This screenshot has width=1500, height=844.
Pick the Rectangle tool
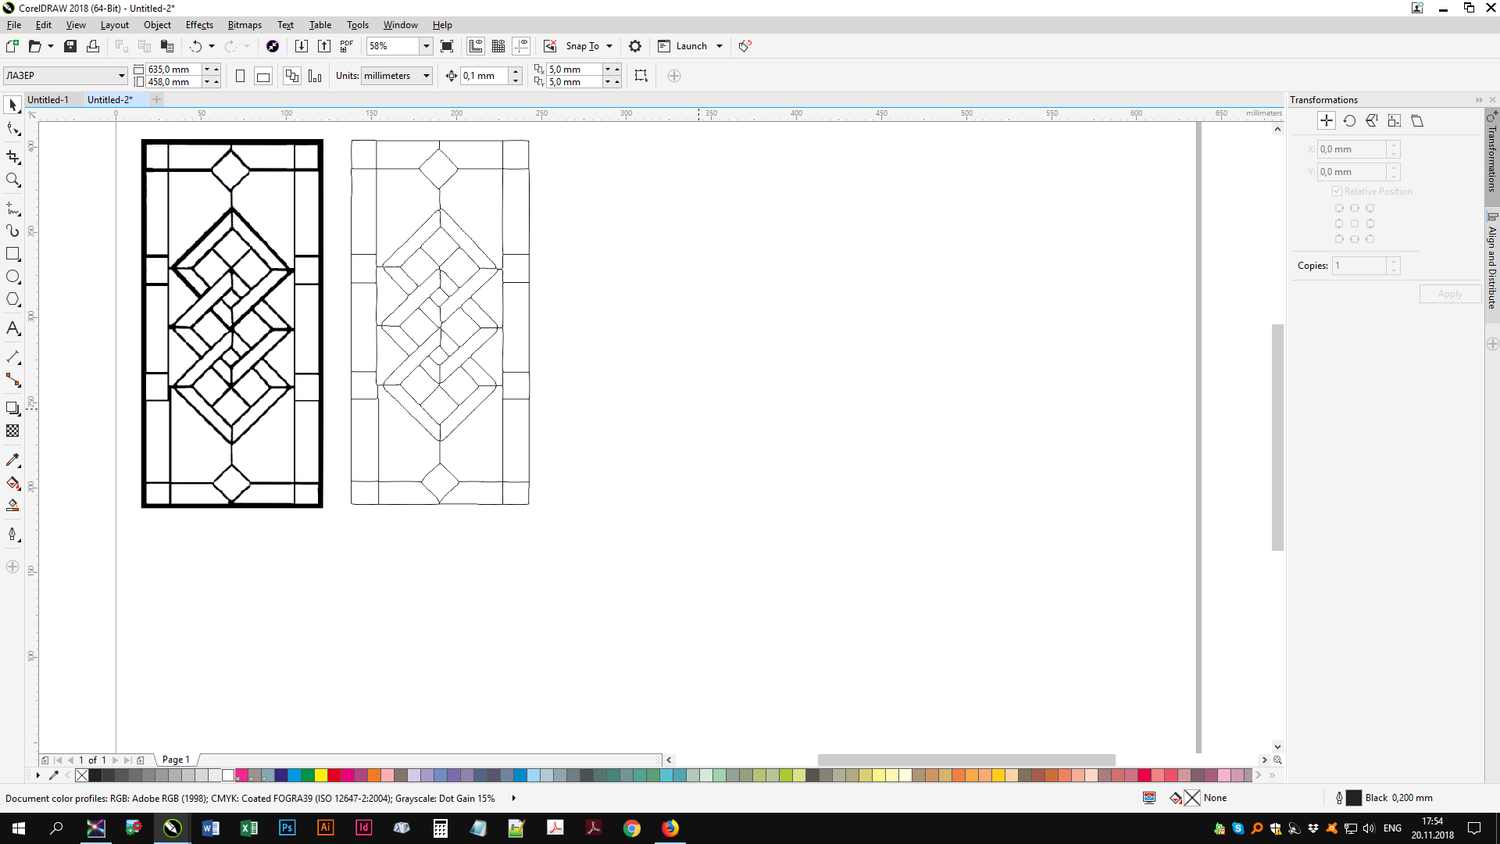13,254
